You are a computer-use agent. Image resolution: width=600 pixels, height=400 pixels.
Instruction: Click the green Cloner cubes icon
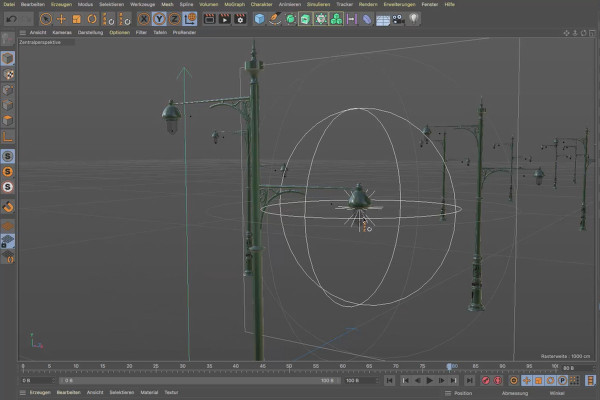pos(336,19)
